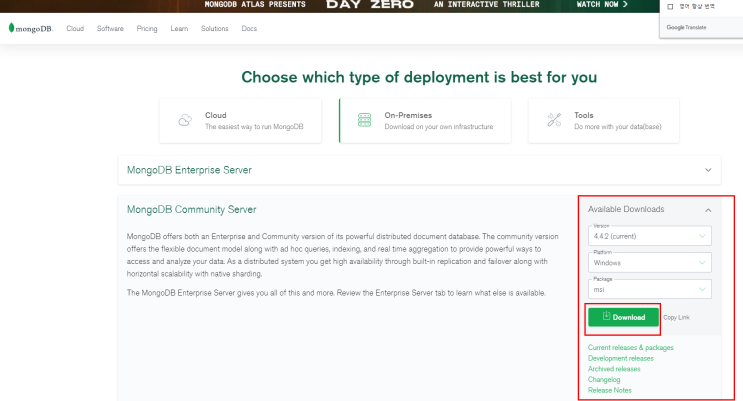The image size is (743, 401).
Task: Click the MongoDB Community Server heading
Action: [191, 209]
